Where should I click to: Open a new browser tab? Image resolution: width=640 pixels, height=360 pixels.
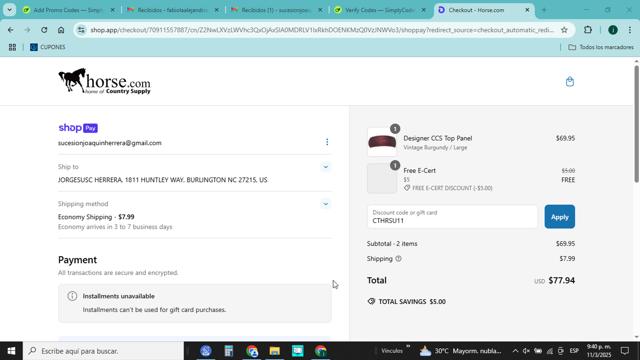(544, 10)
